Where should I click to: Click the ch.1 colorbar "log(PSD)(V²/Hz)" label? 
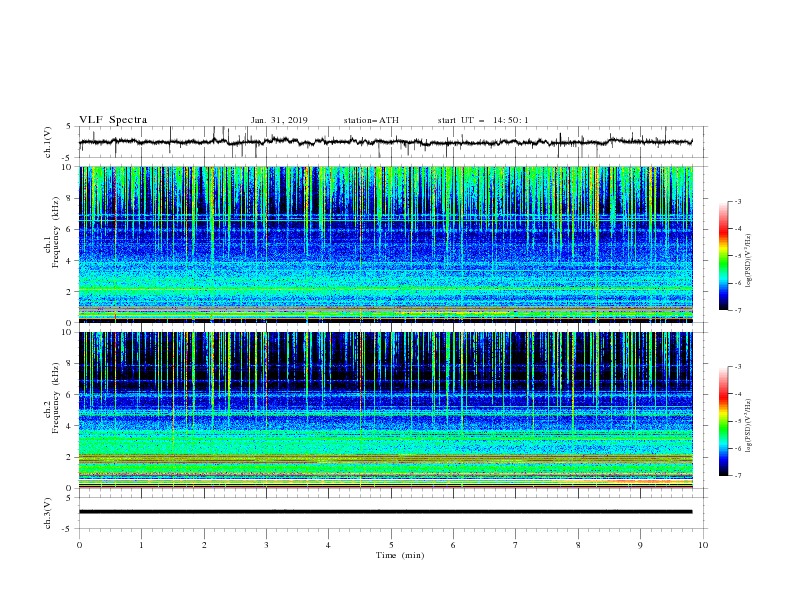pyautogui.click(x=748, y=261)
